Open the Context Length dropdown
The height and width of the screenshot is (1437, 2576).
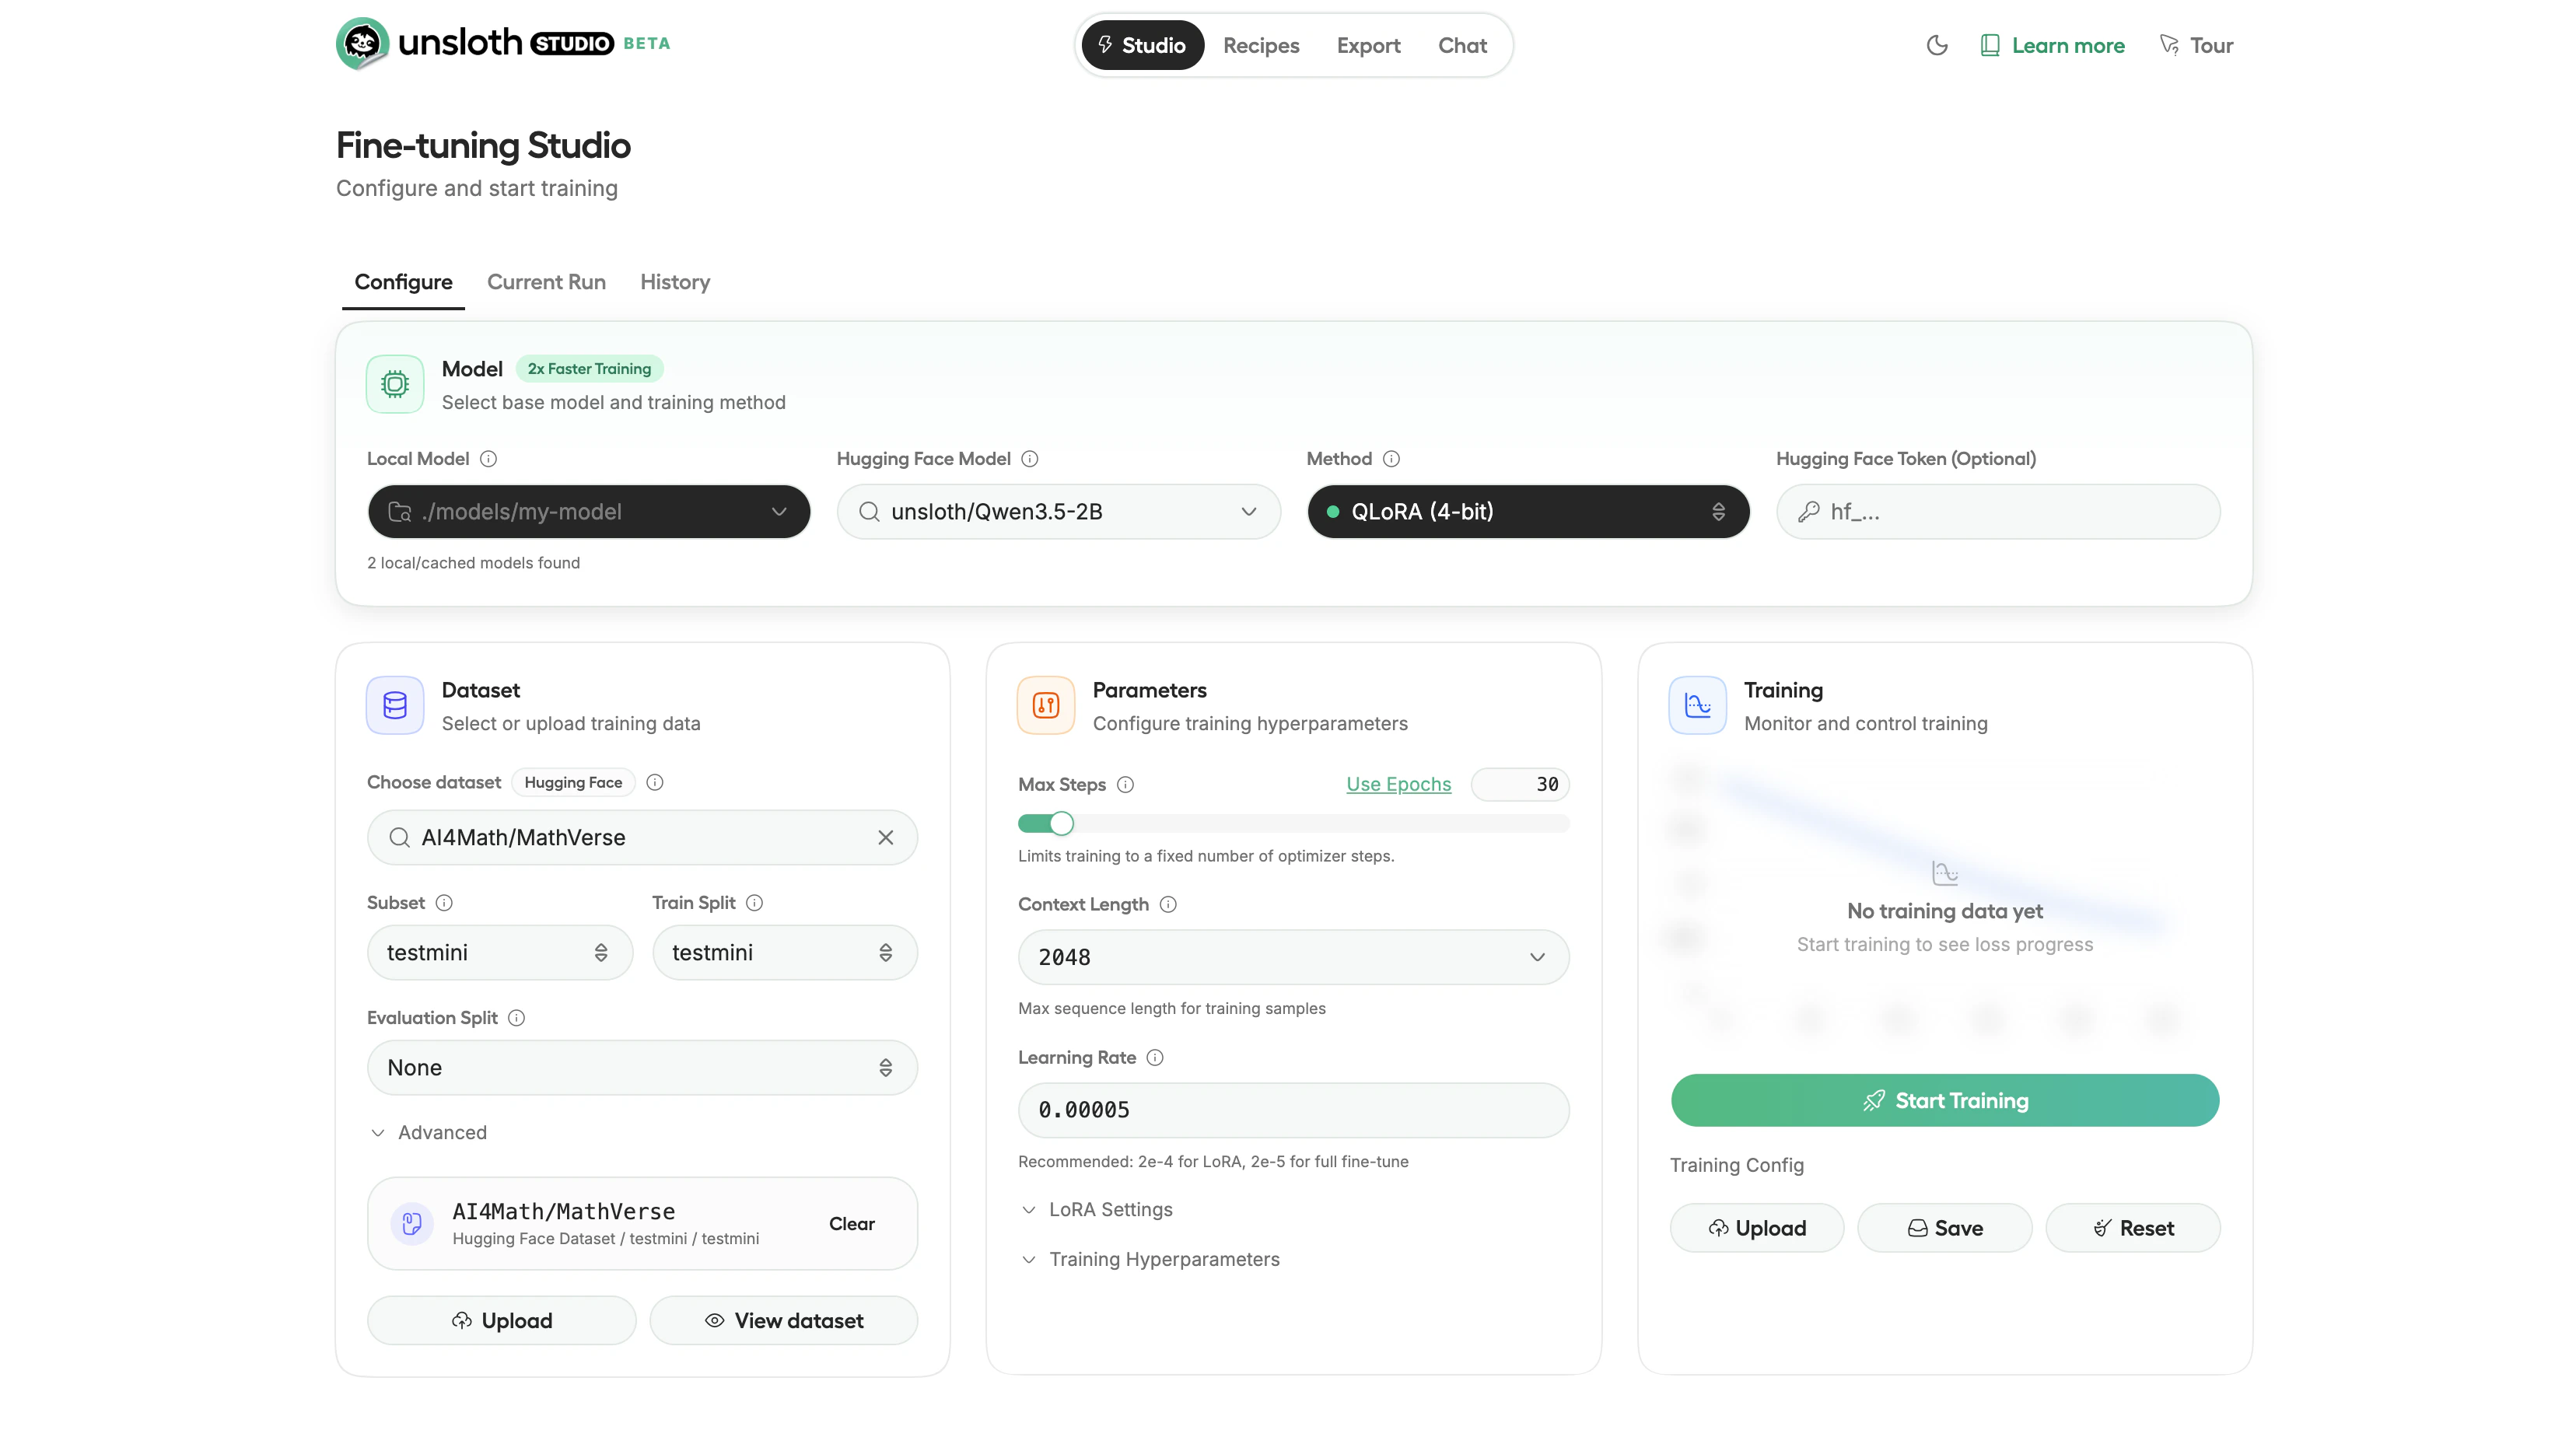click(x=1293, y=957)
